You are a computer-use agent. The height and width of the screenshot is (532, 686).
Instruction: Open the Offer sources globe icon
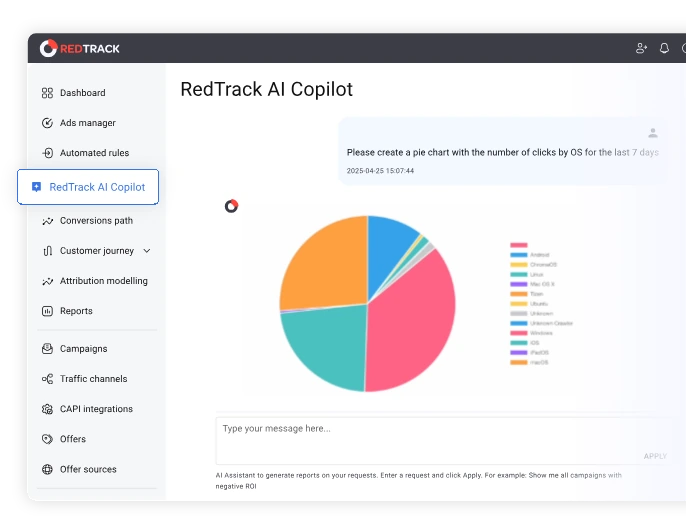[x=47, y=469]
